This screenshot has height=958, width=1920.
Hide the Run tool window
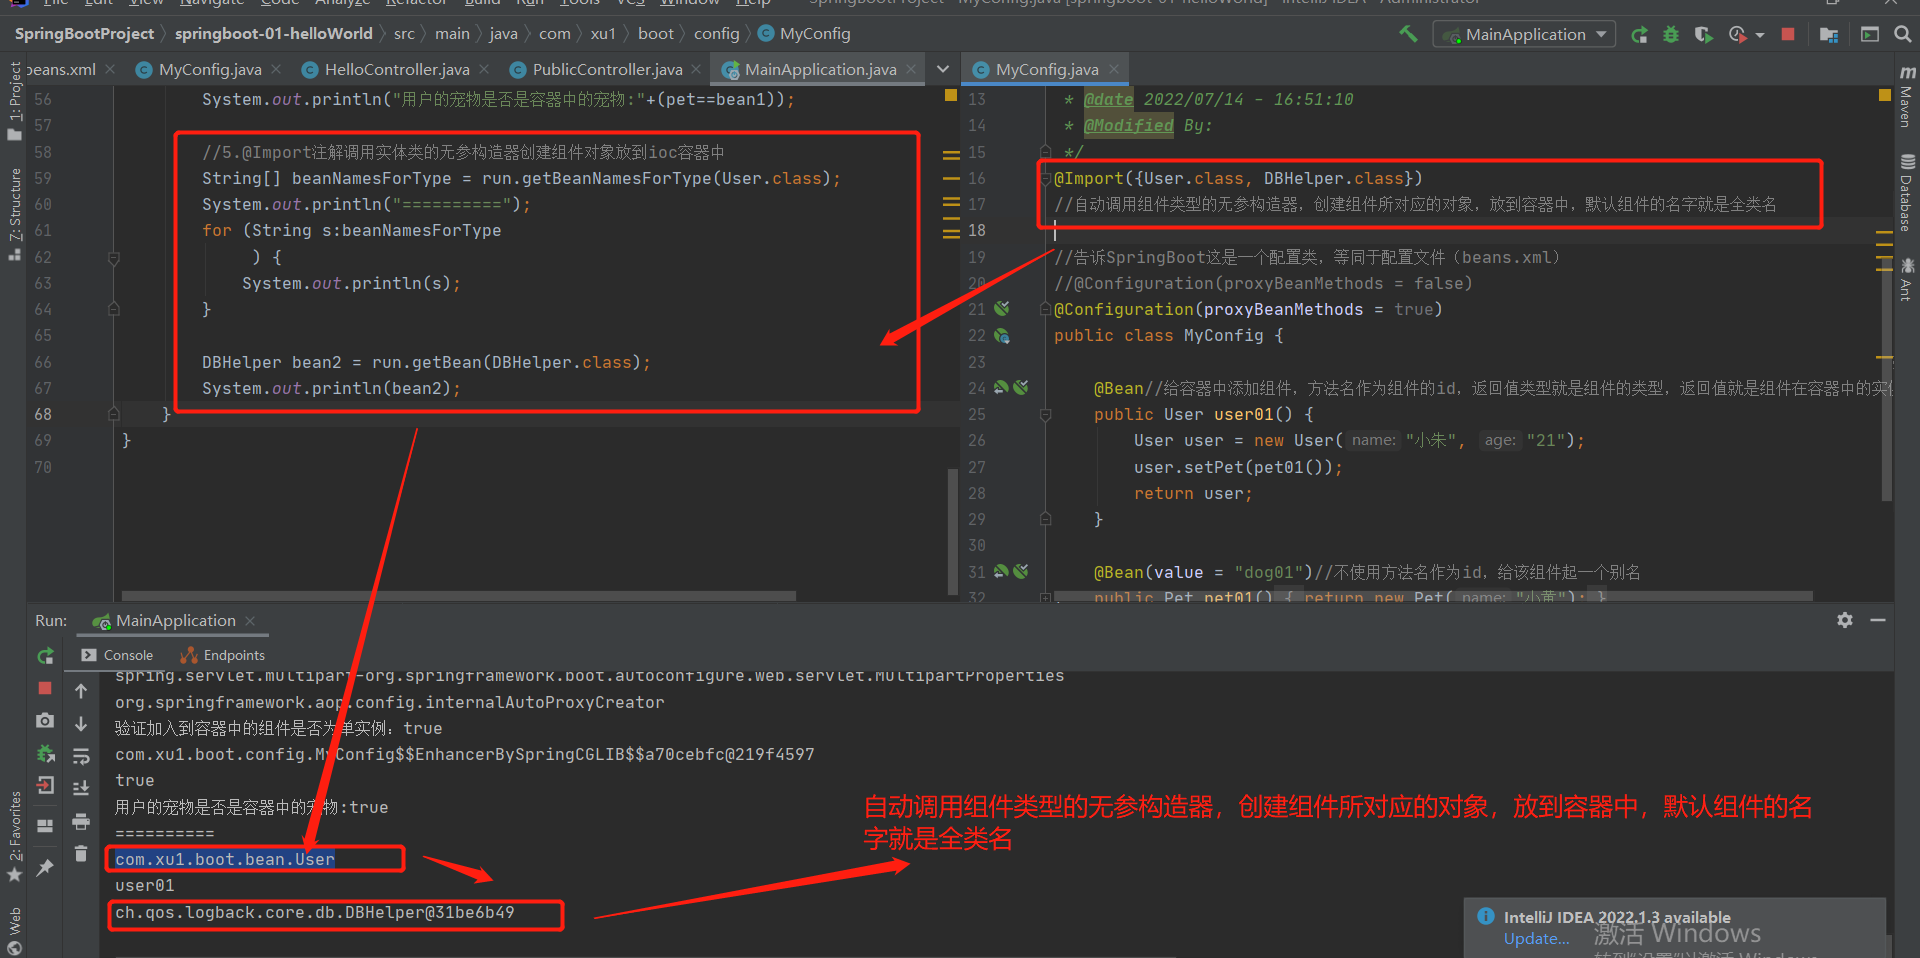tap(1878, 620)
